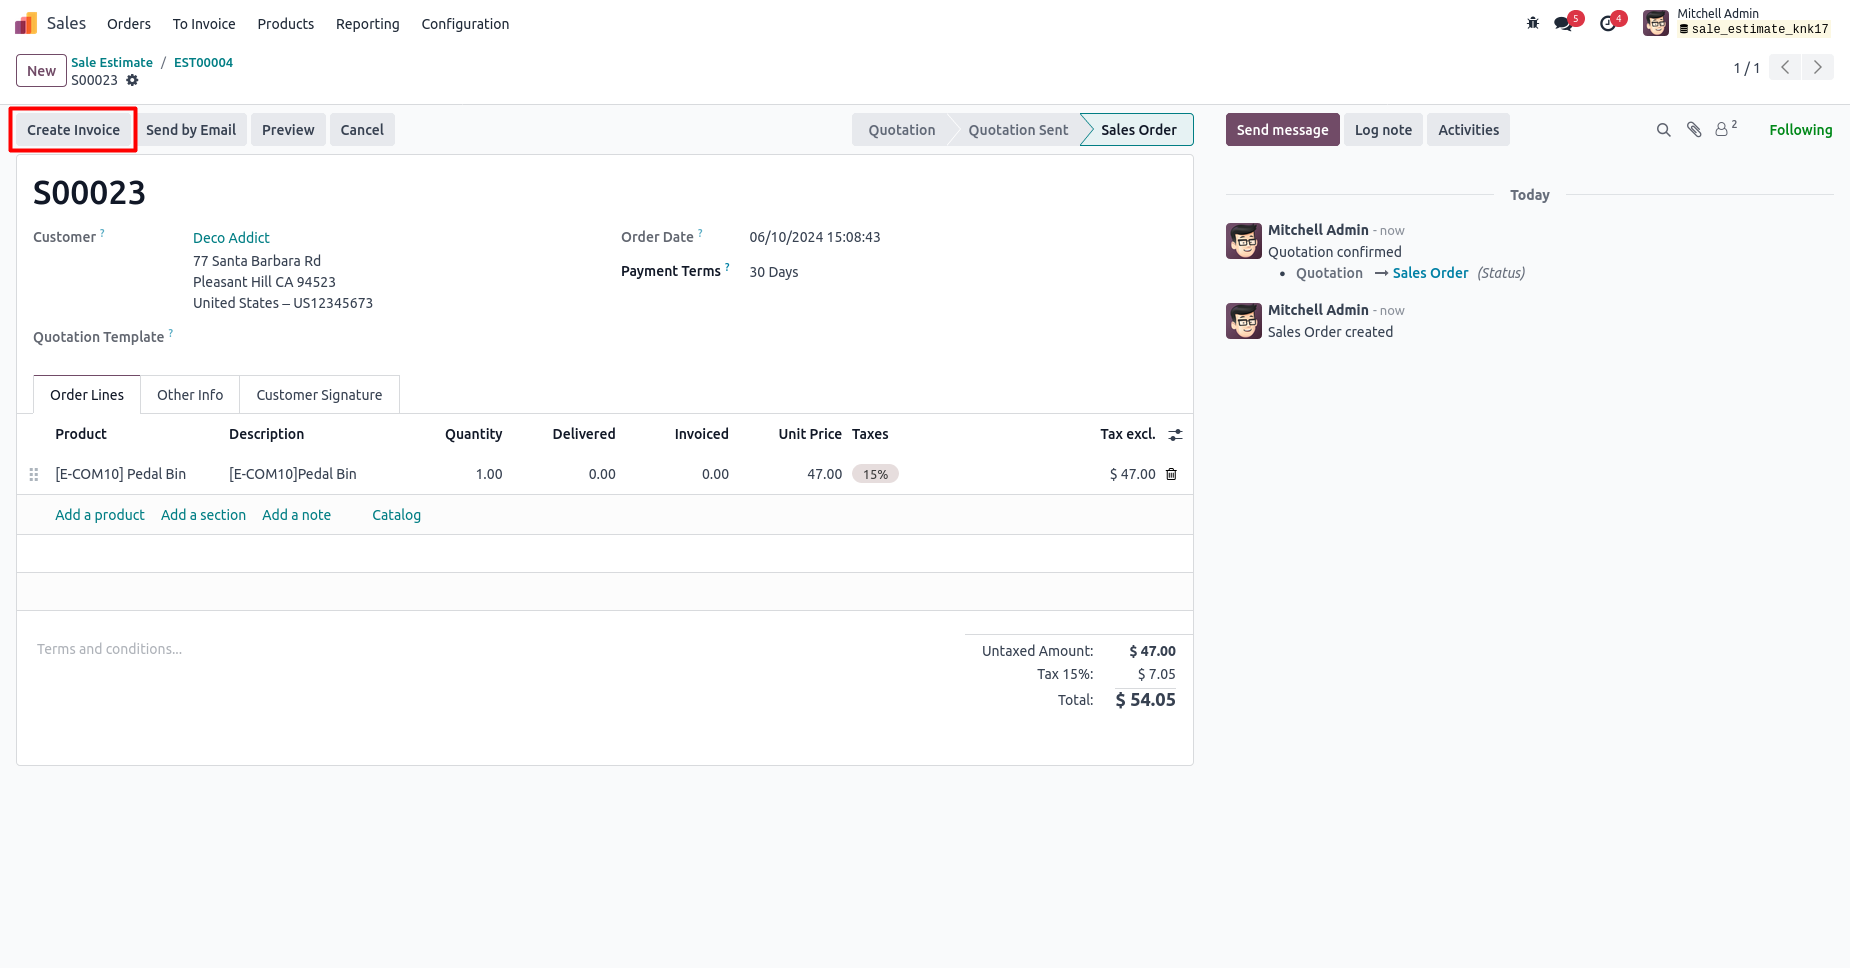Click Mitchell Admin avatar on 'Sales Order created' message
Image resolution: width=1850 pixels, height=968 pixels.
(1244, 321)
